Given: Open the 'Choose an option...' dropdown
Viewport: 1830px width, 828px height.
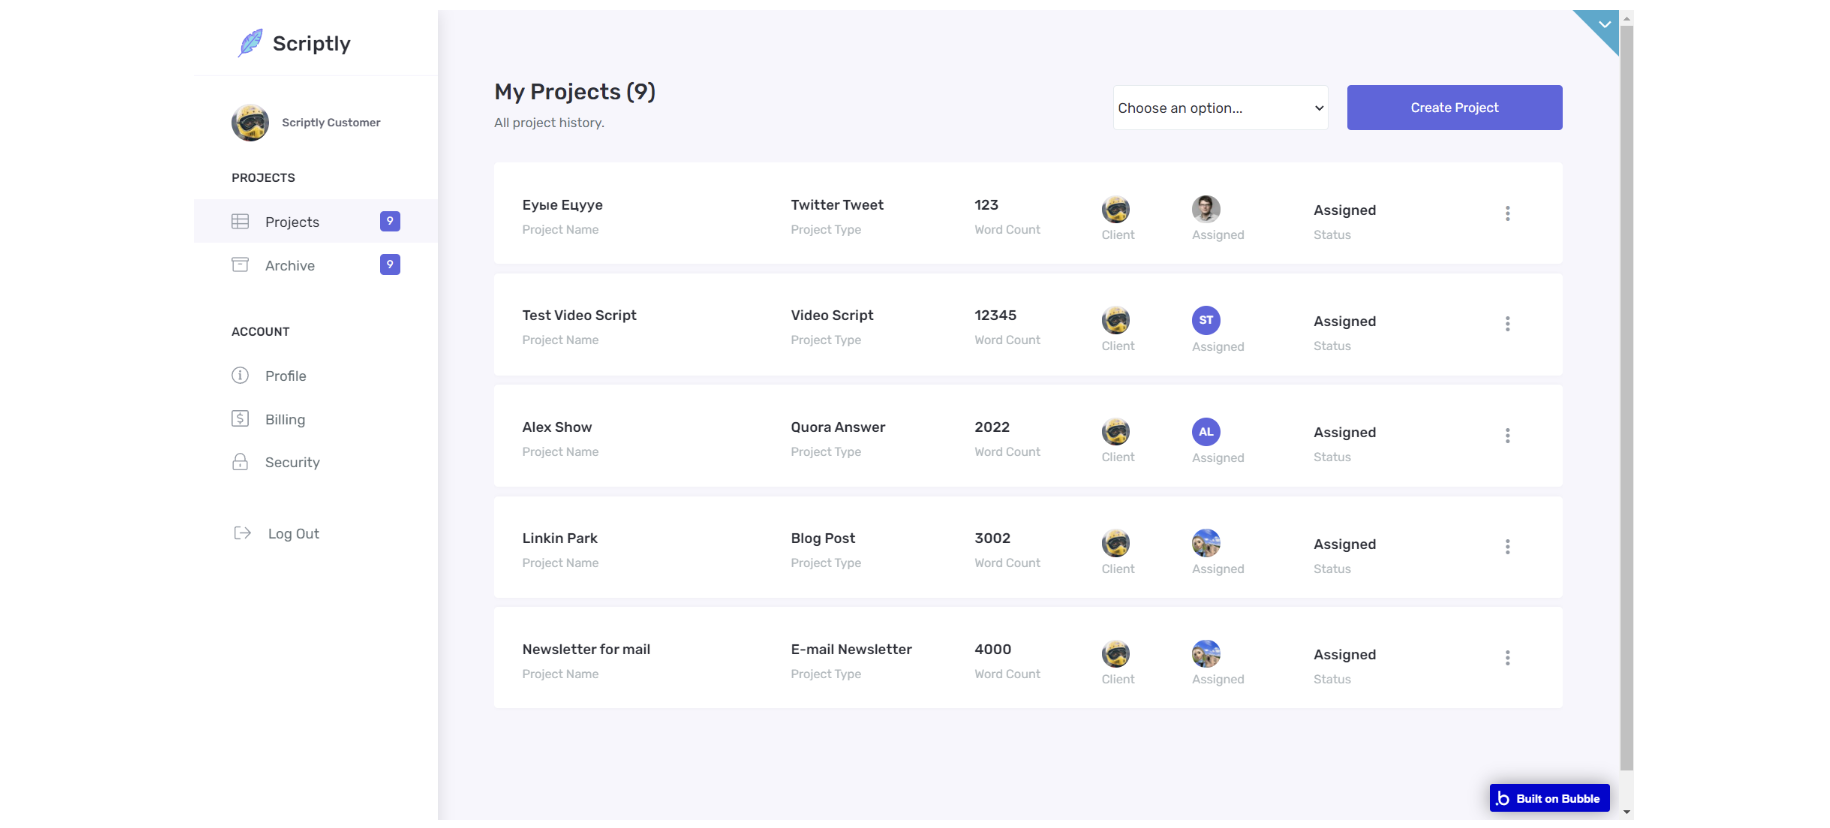Looking at the screenshot, I should (x=1220, y=108).
